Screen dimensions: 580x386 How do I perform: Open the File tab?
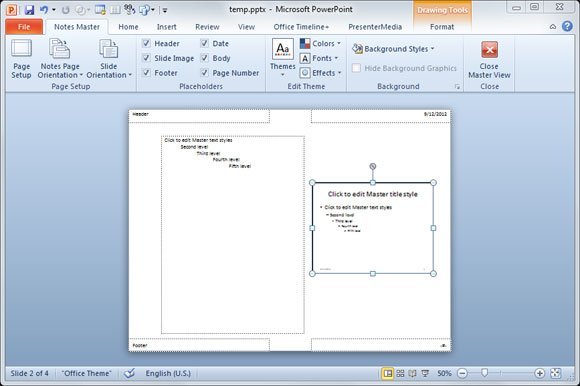(24, 27)
